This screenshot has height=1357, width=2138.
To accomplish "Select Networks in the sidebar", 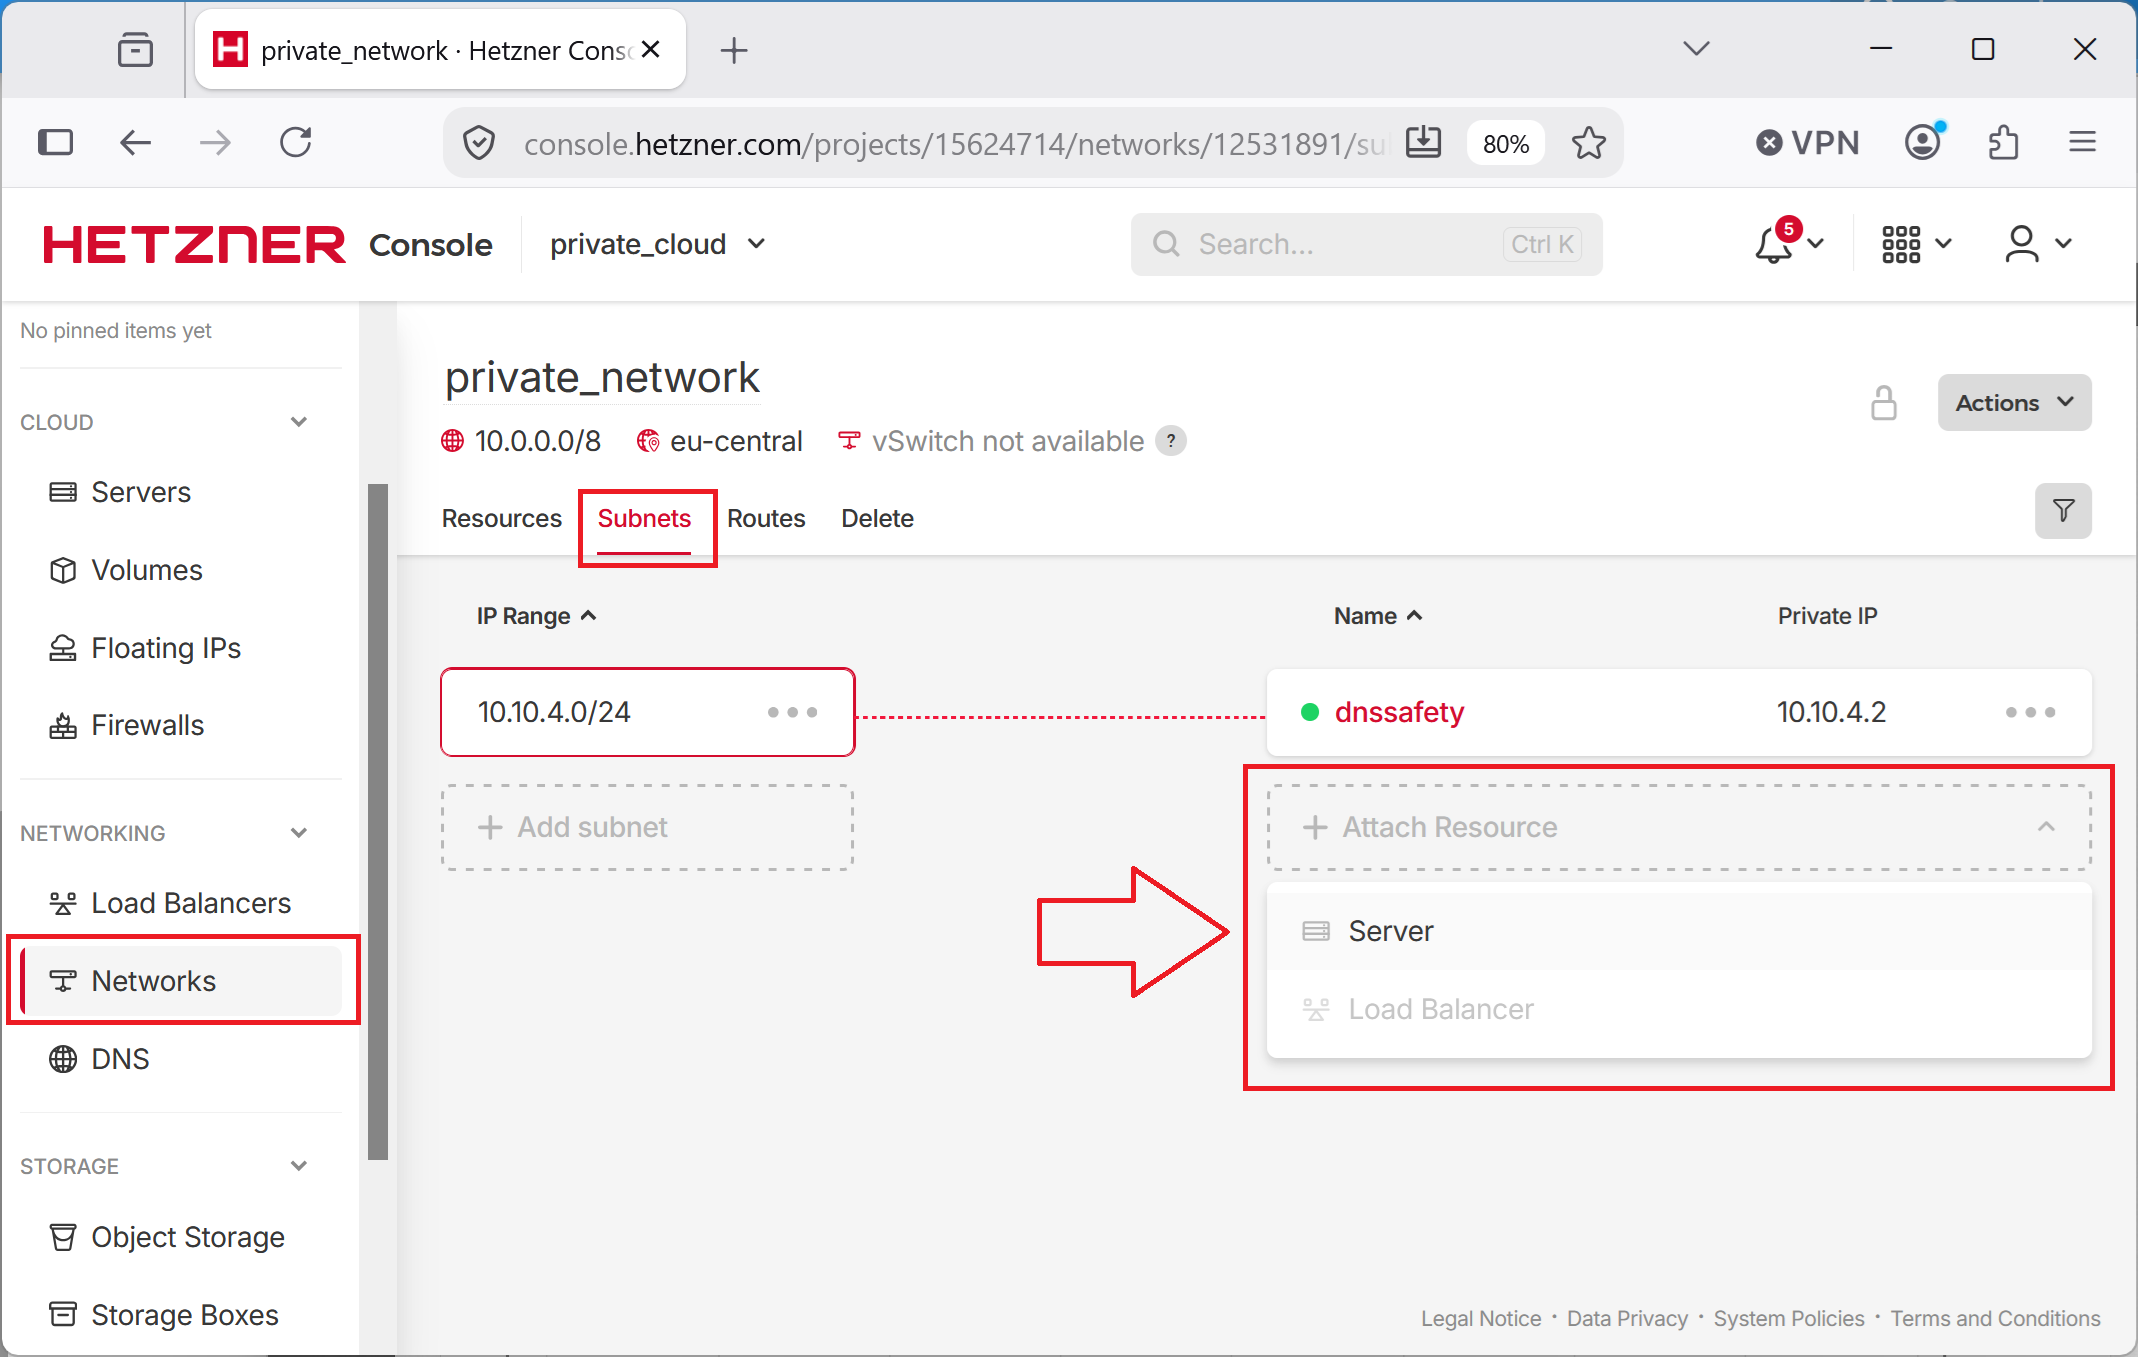I will point(180,981).
